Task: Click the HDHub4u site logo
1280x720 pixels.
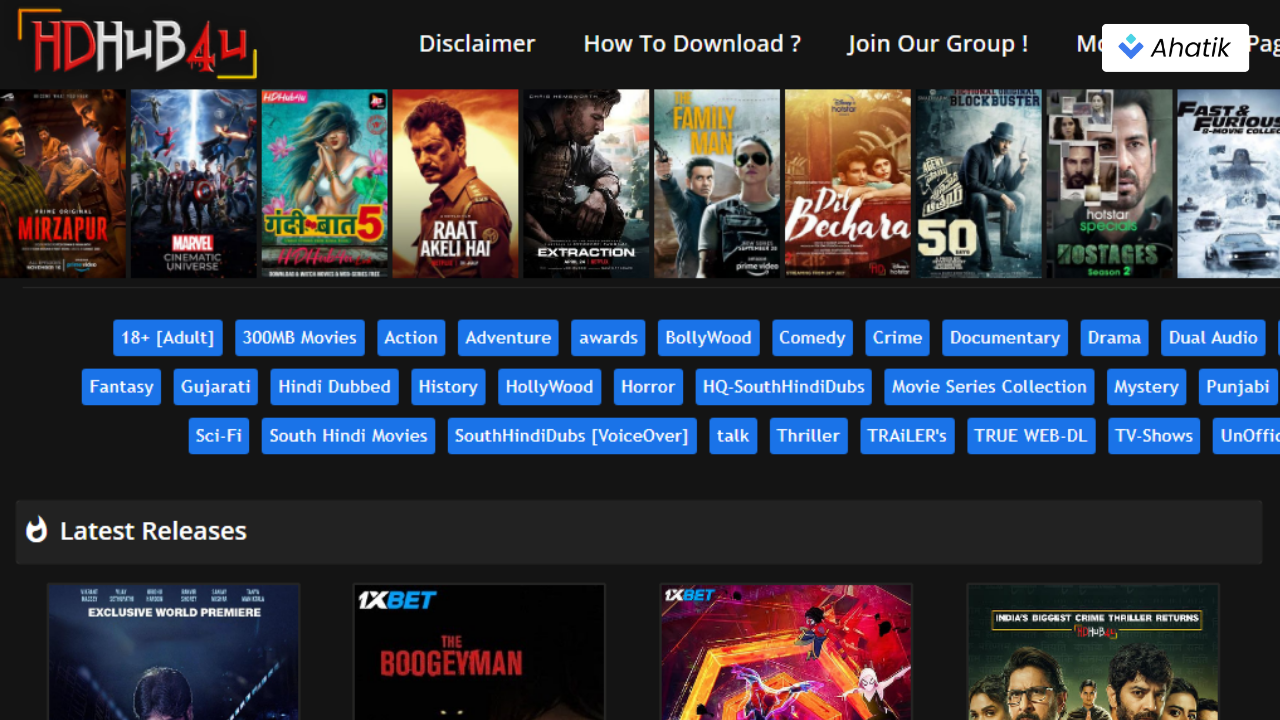Action: tap(137, 42)
